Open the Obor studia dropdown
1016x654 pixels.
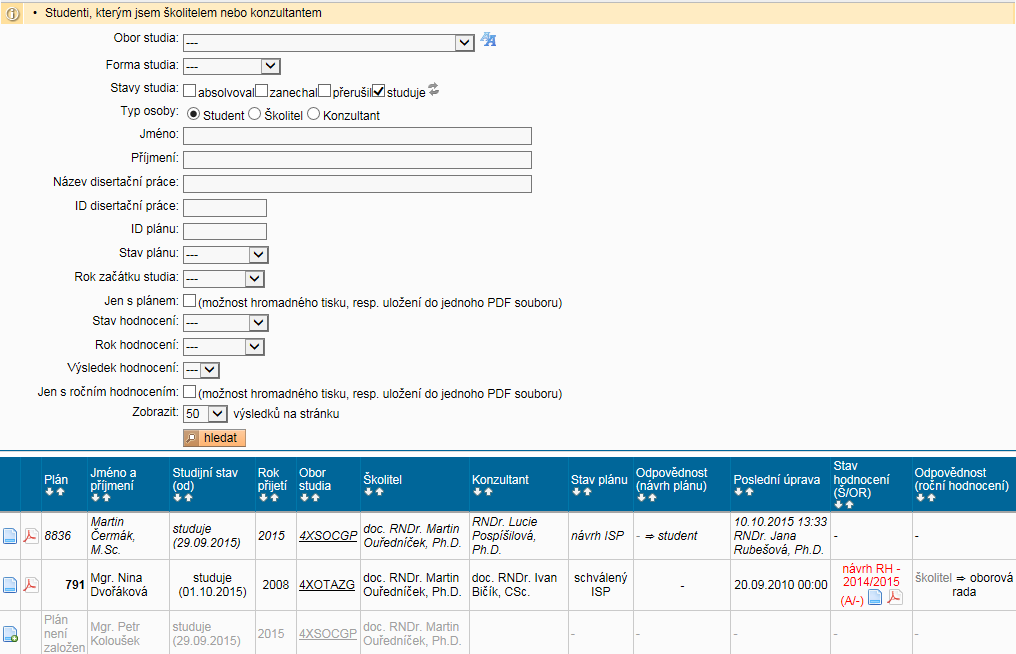(329, 43)
